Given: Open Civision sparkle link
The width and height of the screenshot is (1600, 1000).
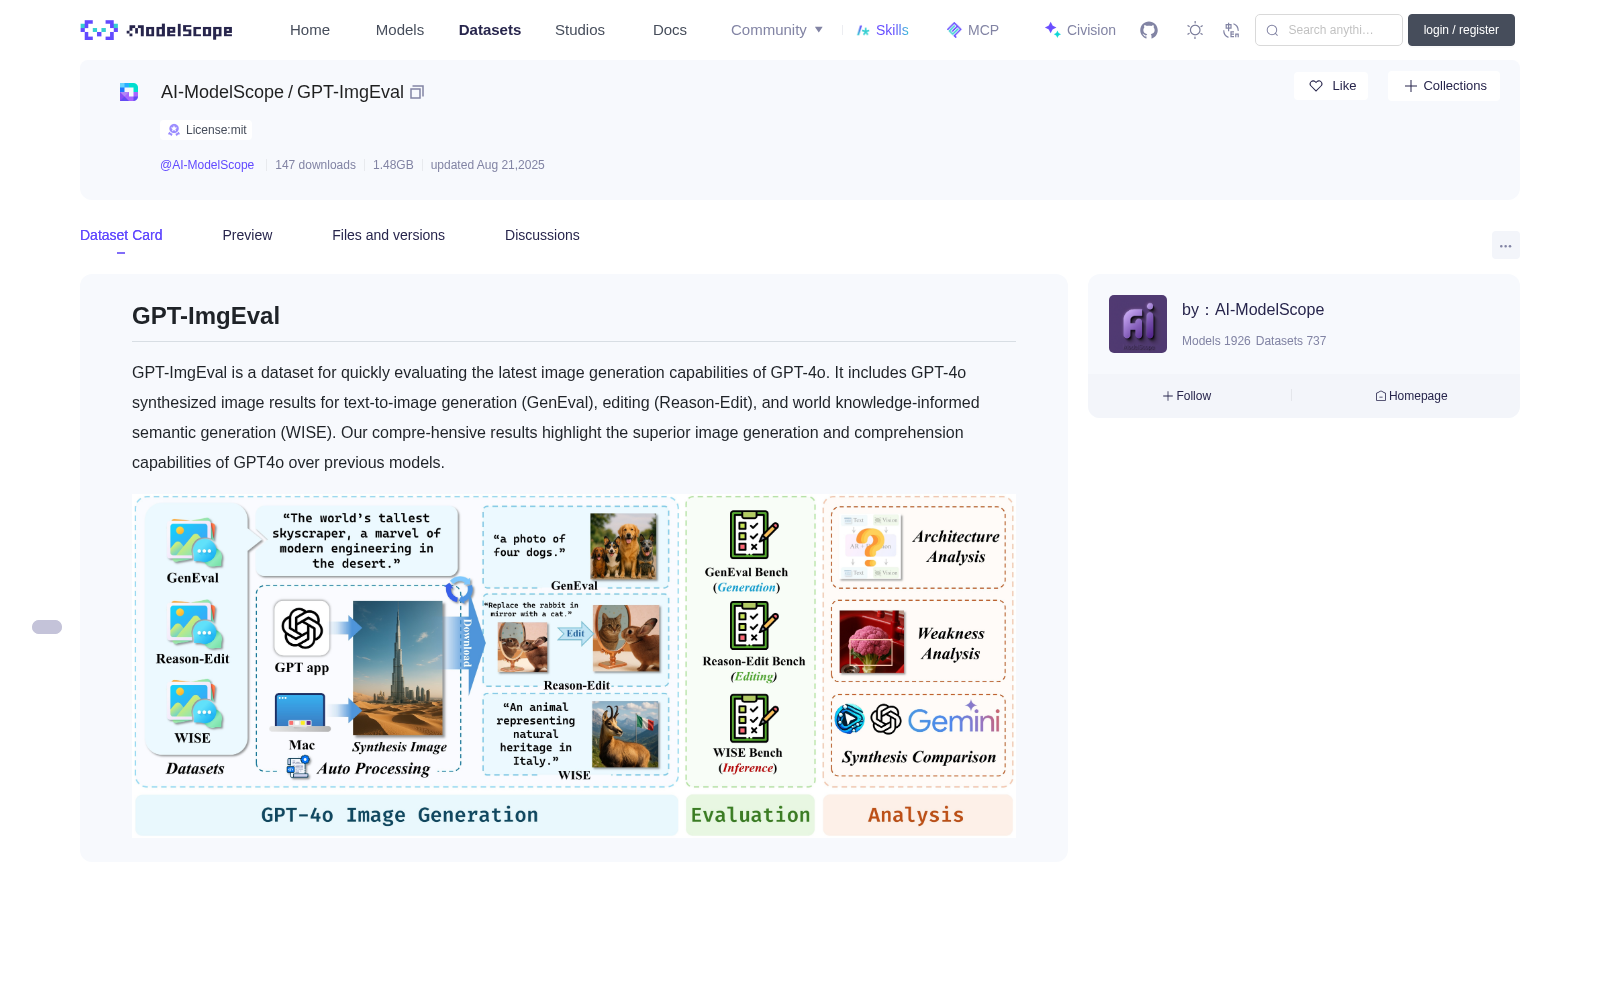Looking at the screenshot, I should (1080, 30).
